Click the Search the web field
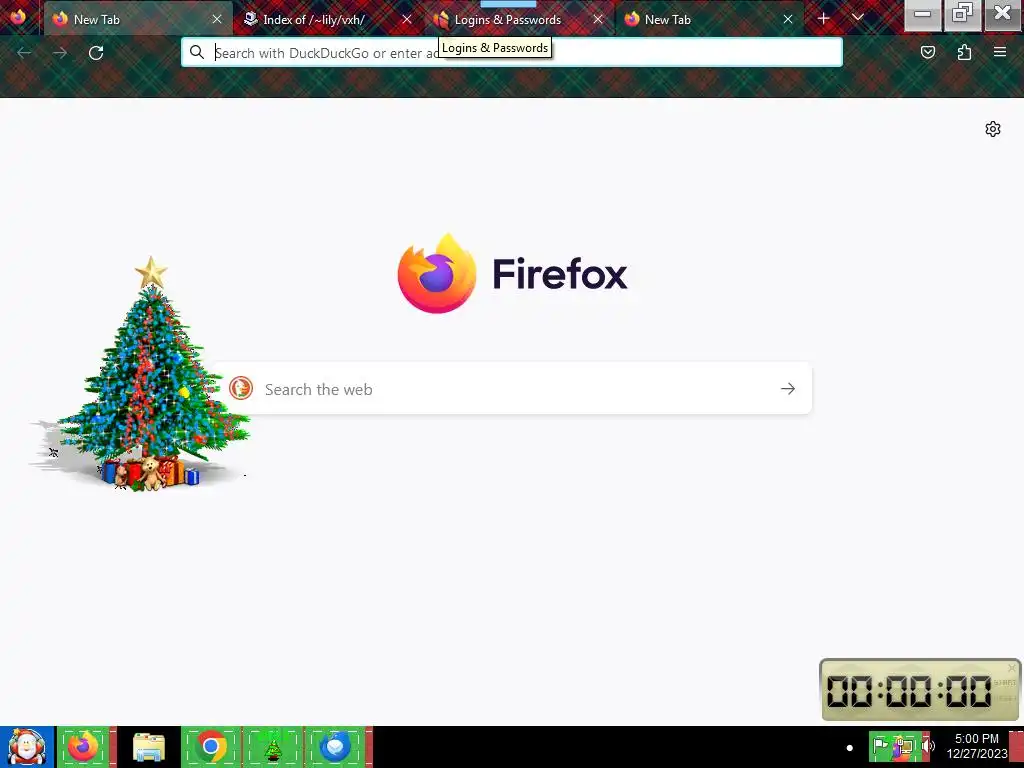 point(511,389)
